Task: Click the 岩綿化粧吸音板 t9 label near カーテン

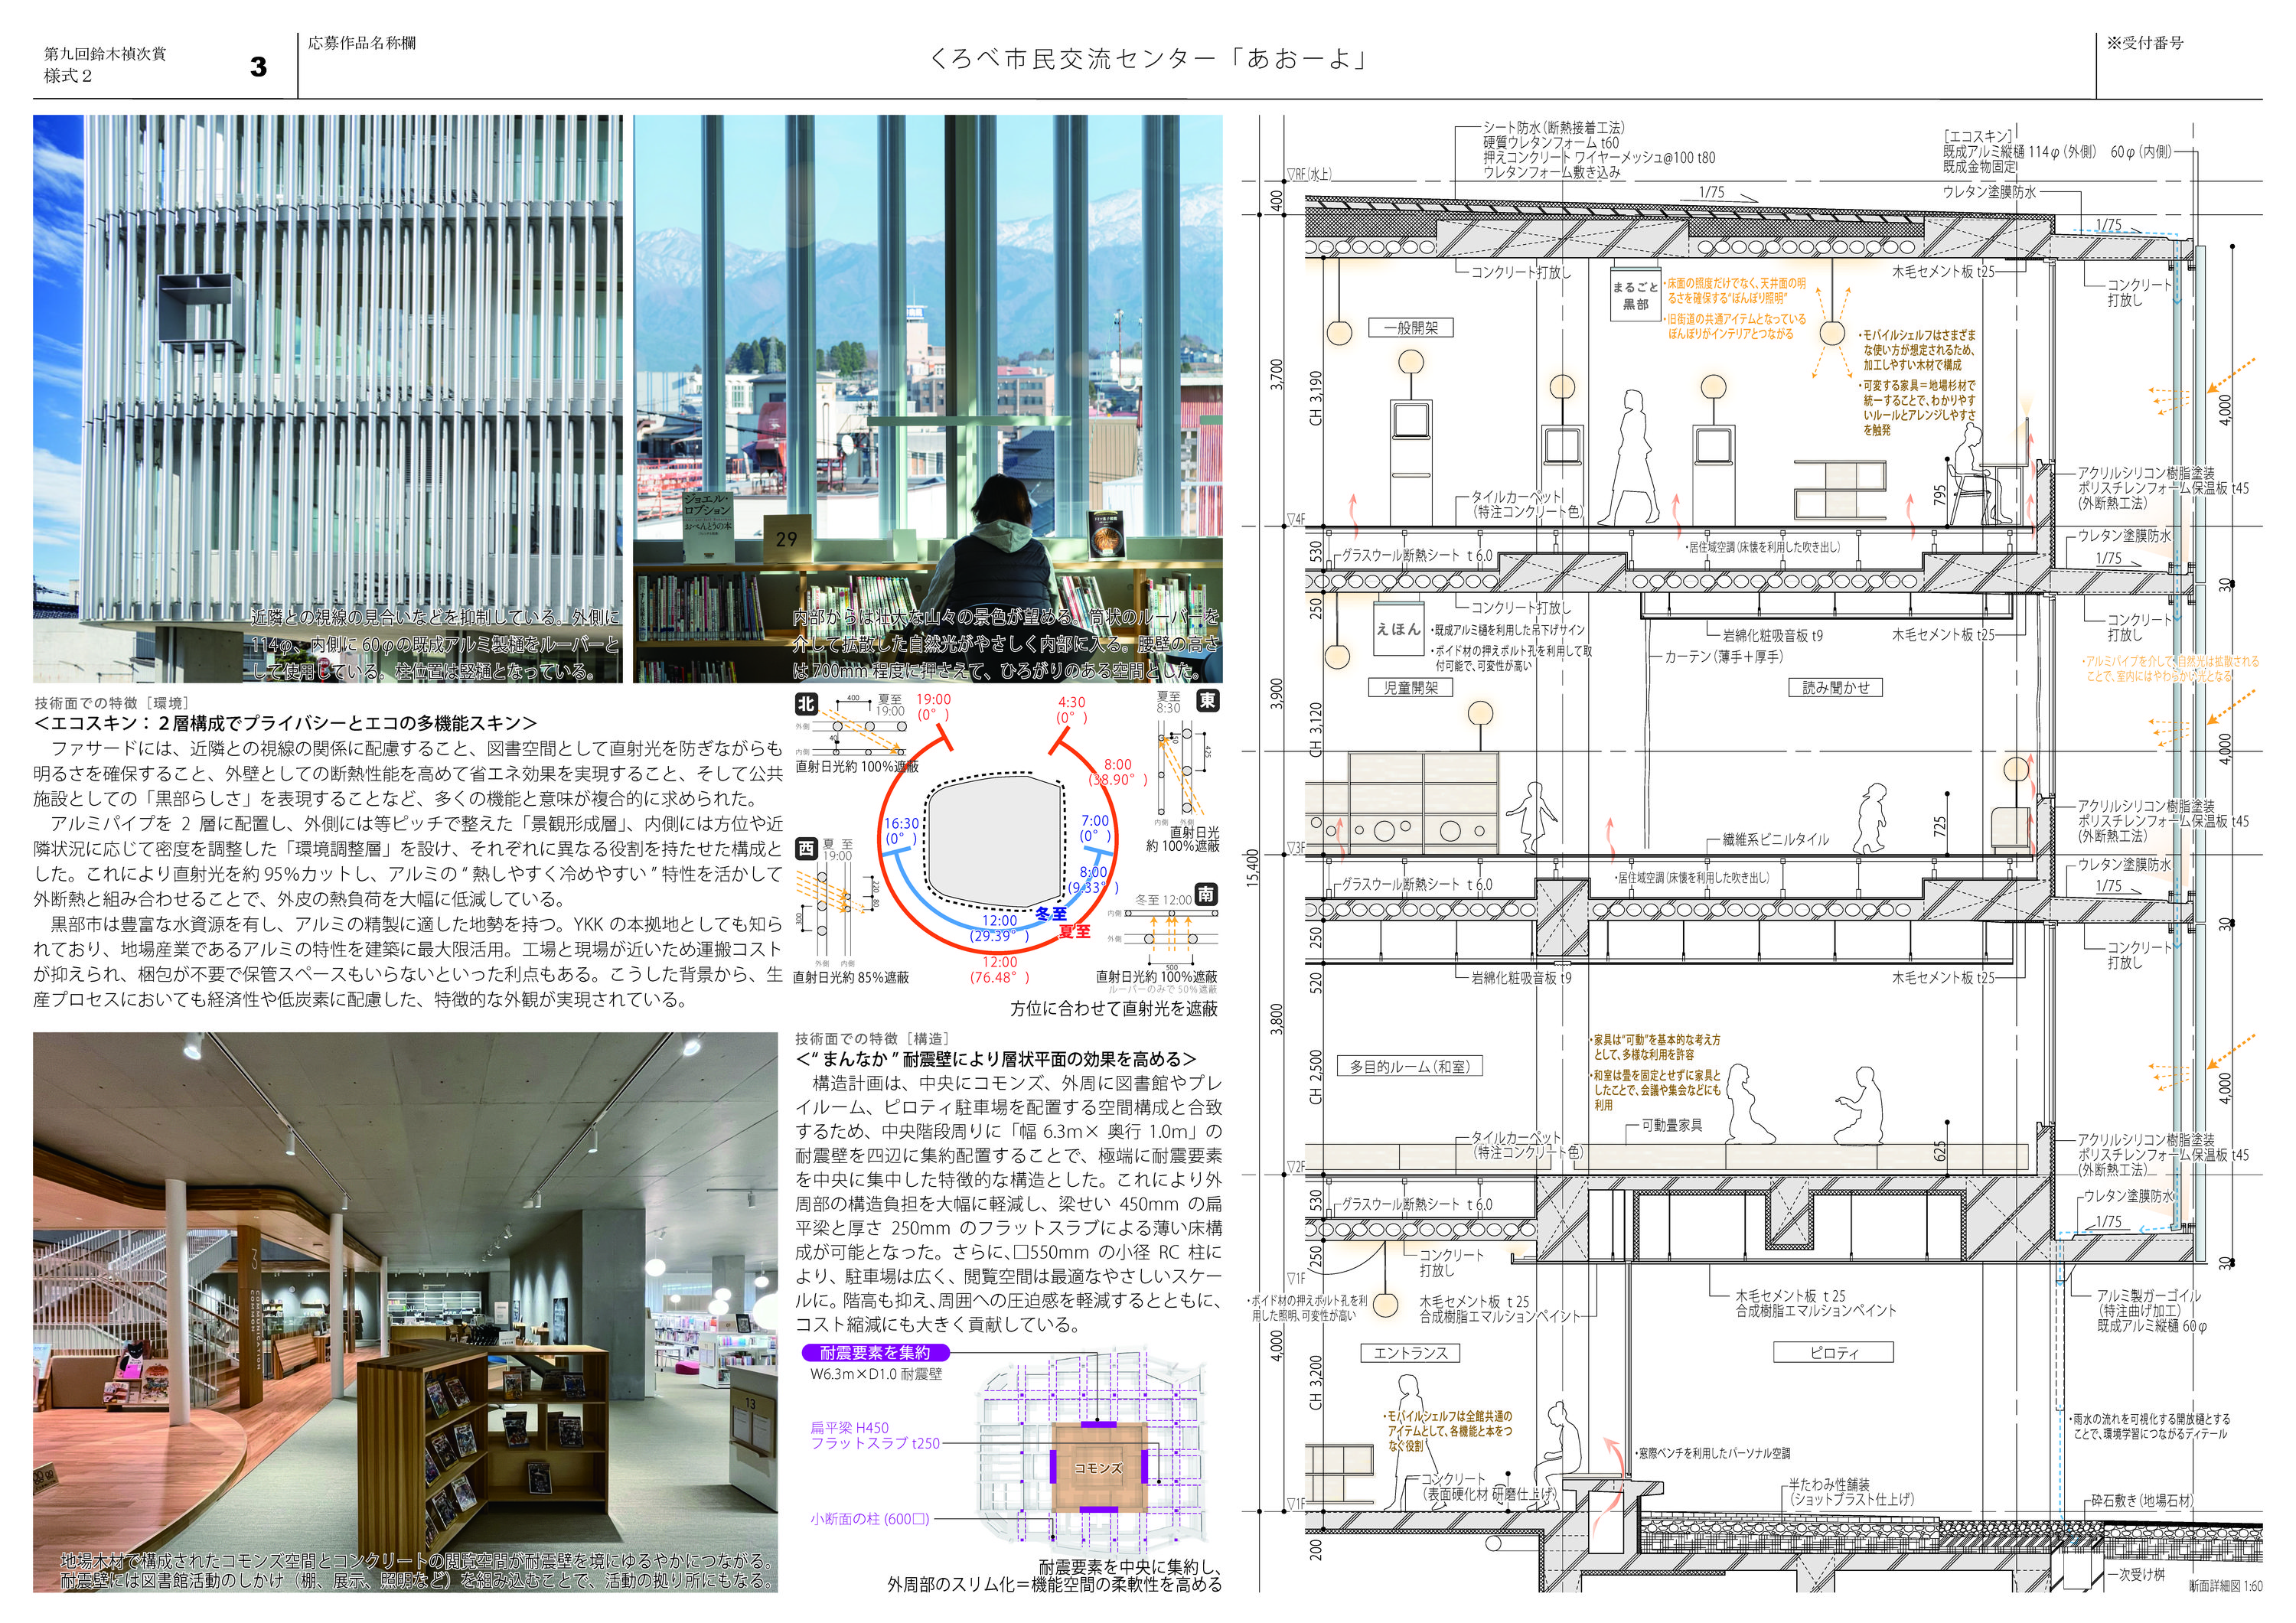Action: pyautogui.click(x=1772, y=635)
